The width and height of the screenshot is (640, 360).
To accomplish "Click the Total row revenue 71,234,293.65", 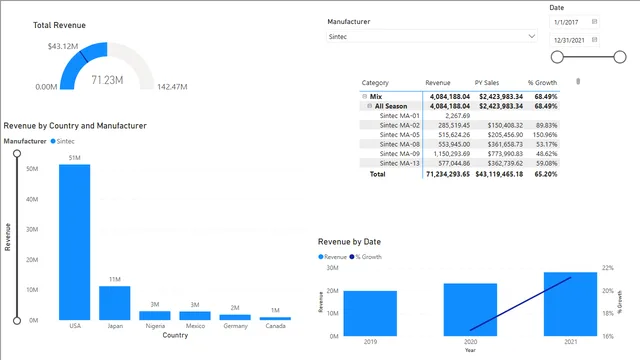I will pos(448,174).
